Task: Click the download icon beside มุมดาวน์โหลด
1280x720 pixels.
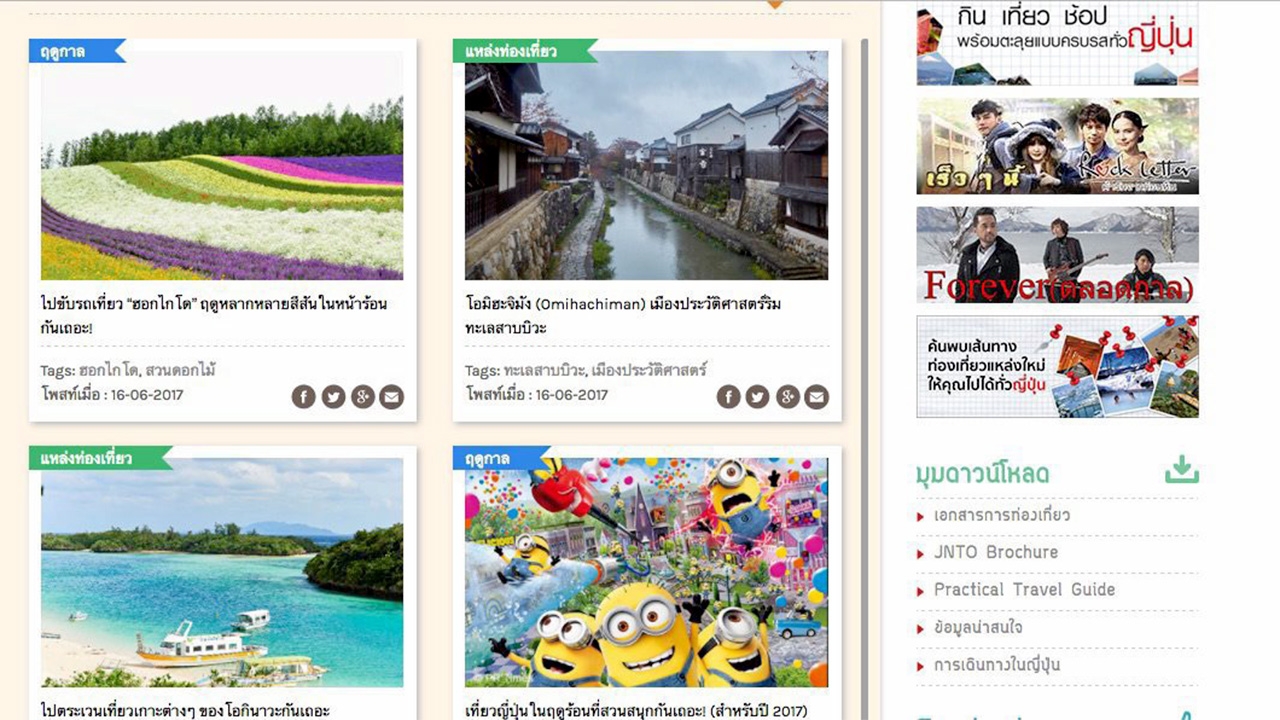Action: click(x=1182, y=469)
